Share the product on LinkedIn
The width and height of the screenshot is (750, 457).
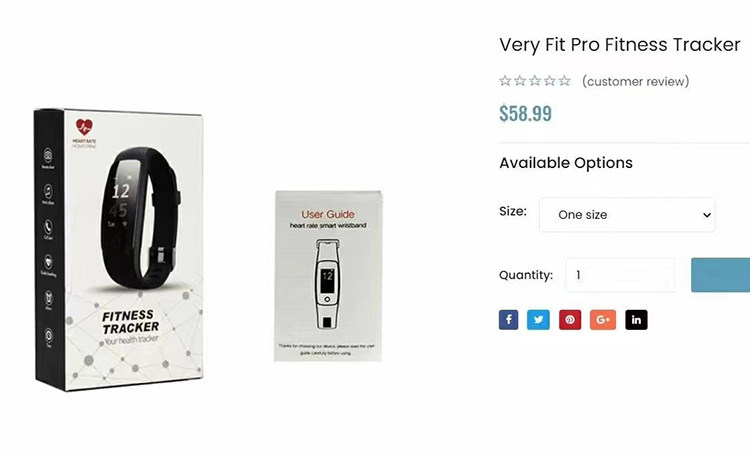(636, 320)
